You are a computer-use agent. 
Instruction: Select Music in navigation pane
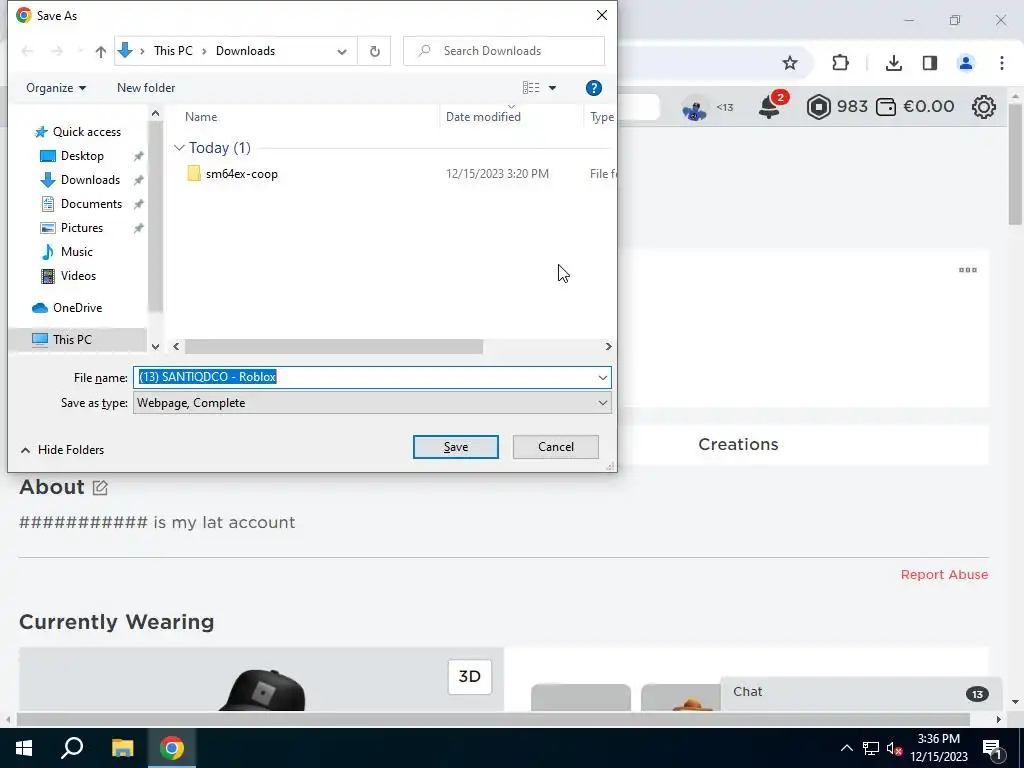point(76,252)
